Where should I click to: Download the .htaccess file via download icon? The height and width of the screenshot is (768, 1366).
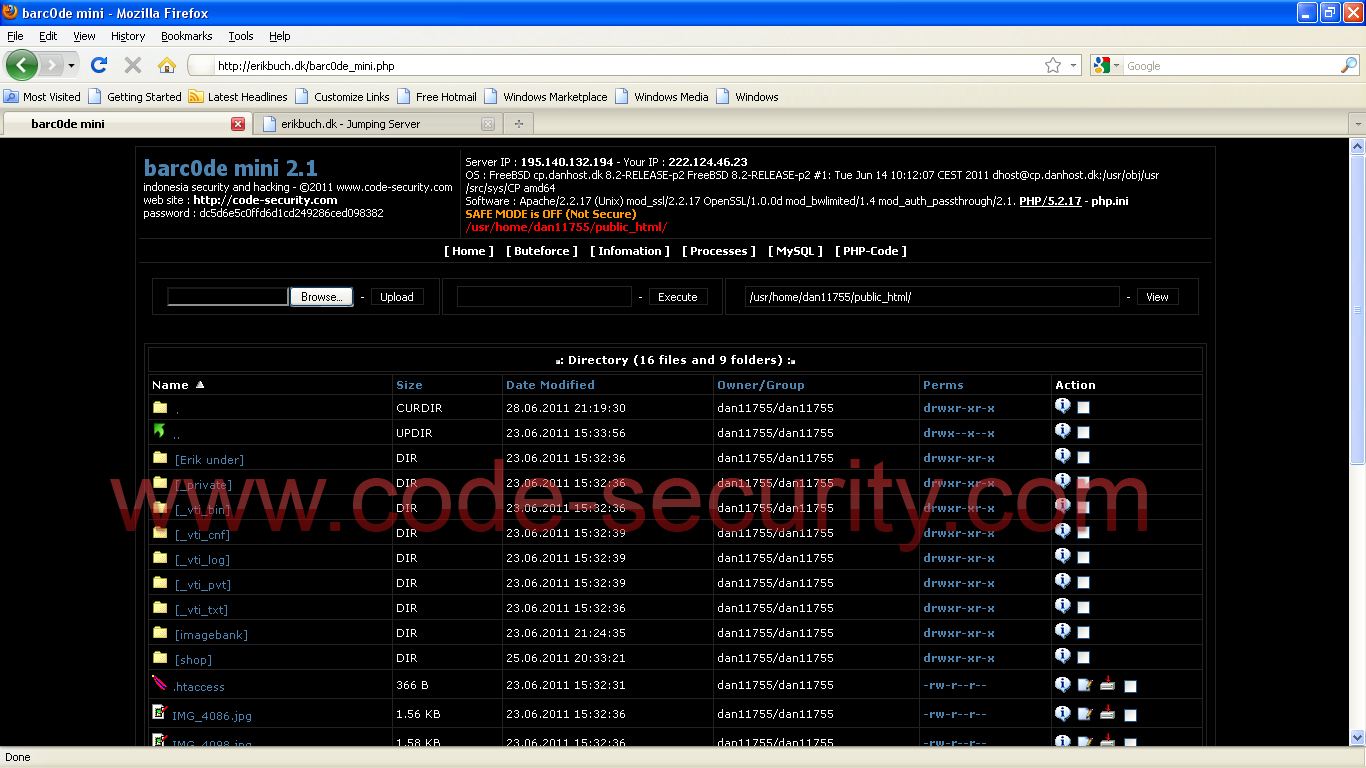click(x=1107, y=684)
